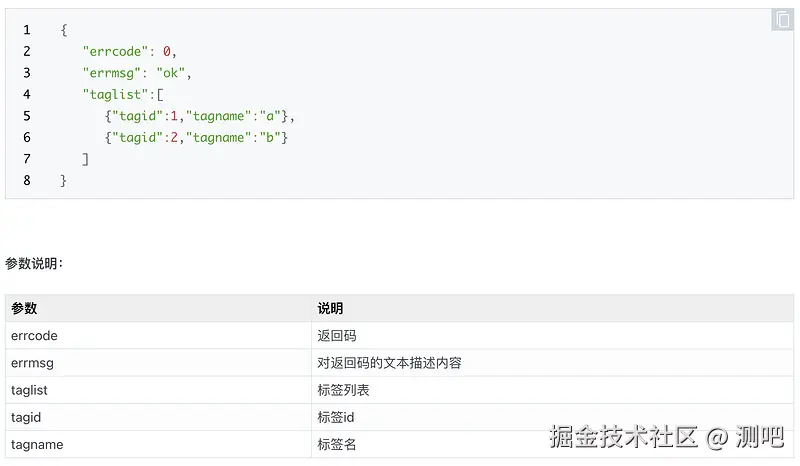The height and width of the screenshot is (466, 800).
Task: Click the 掘金技术社区 watermark text
Action: pyautogui.click(x=623, y=437)
